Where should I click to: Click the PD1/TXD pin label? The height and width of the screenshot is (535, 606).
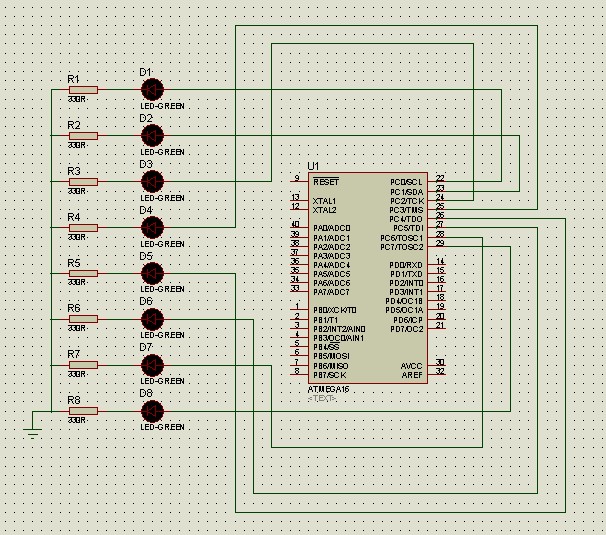click(x=406, y=274)
